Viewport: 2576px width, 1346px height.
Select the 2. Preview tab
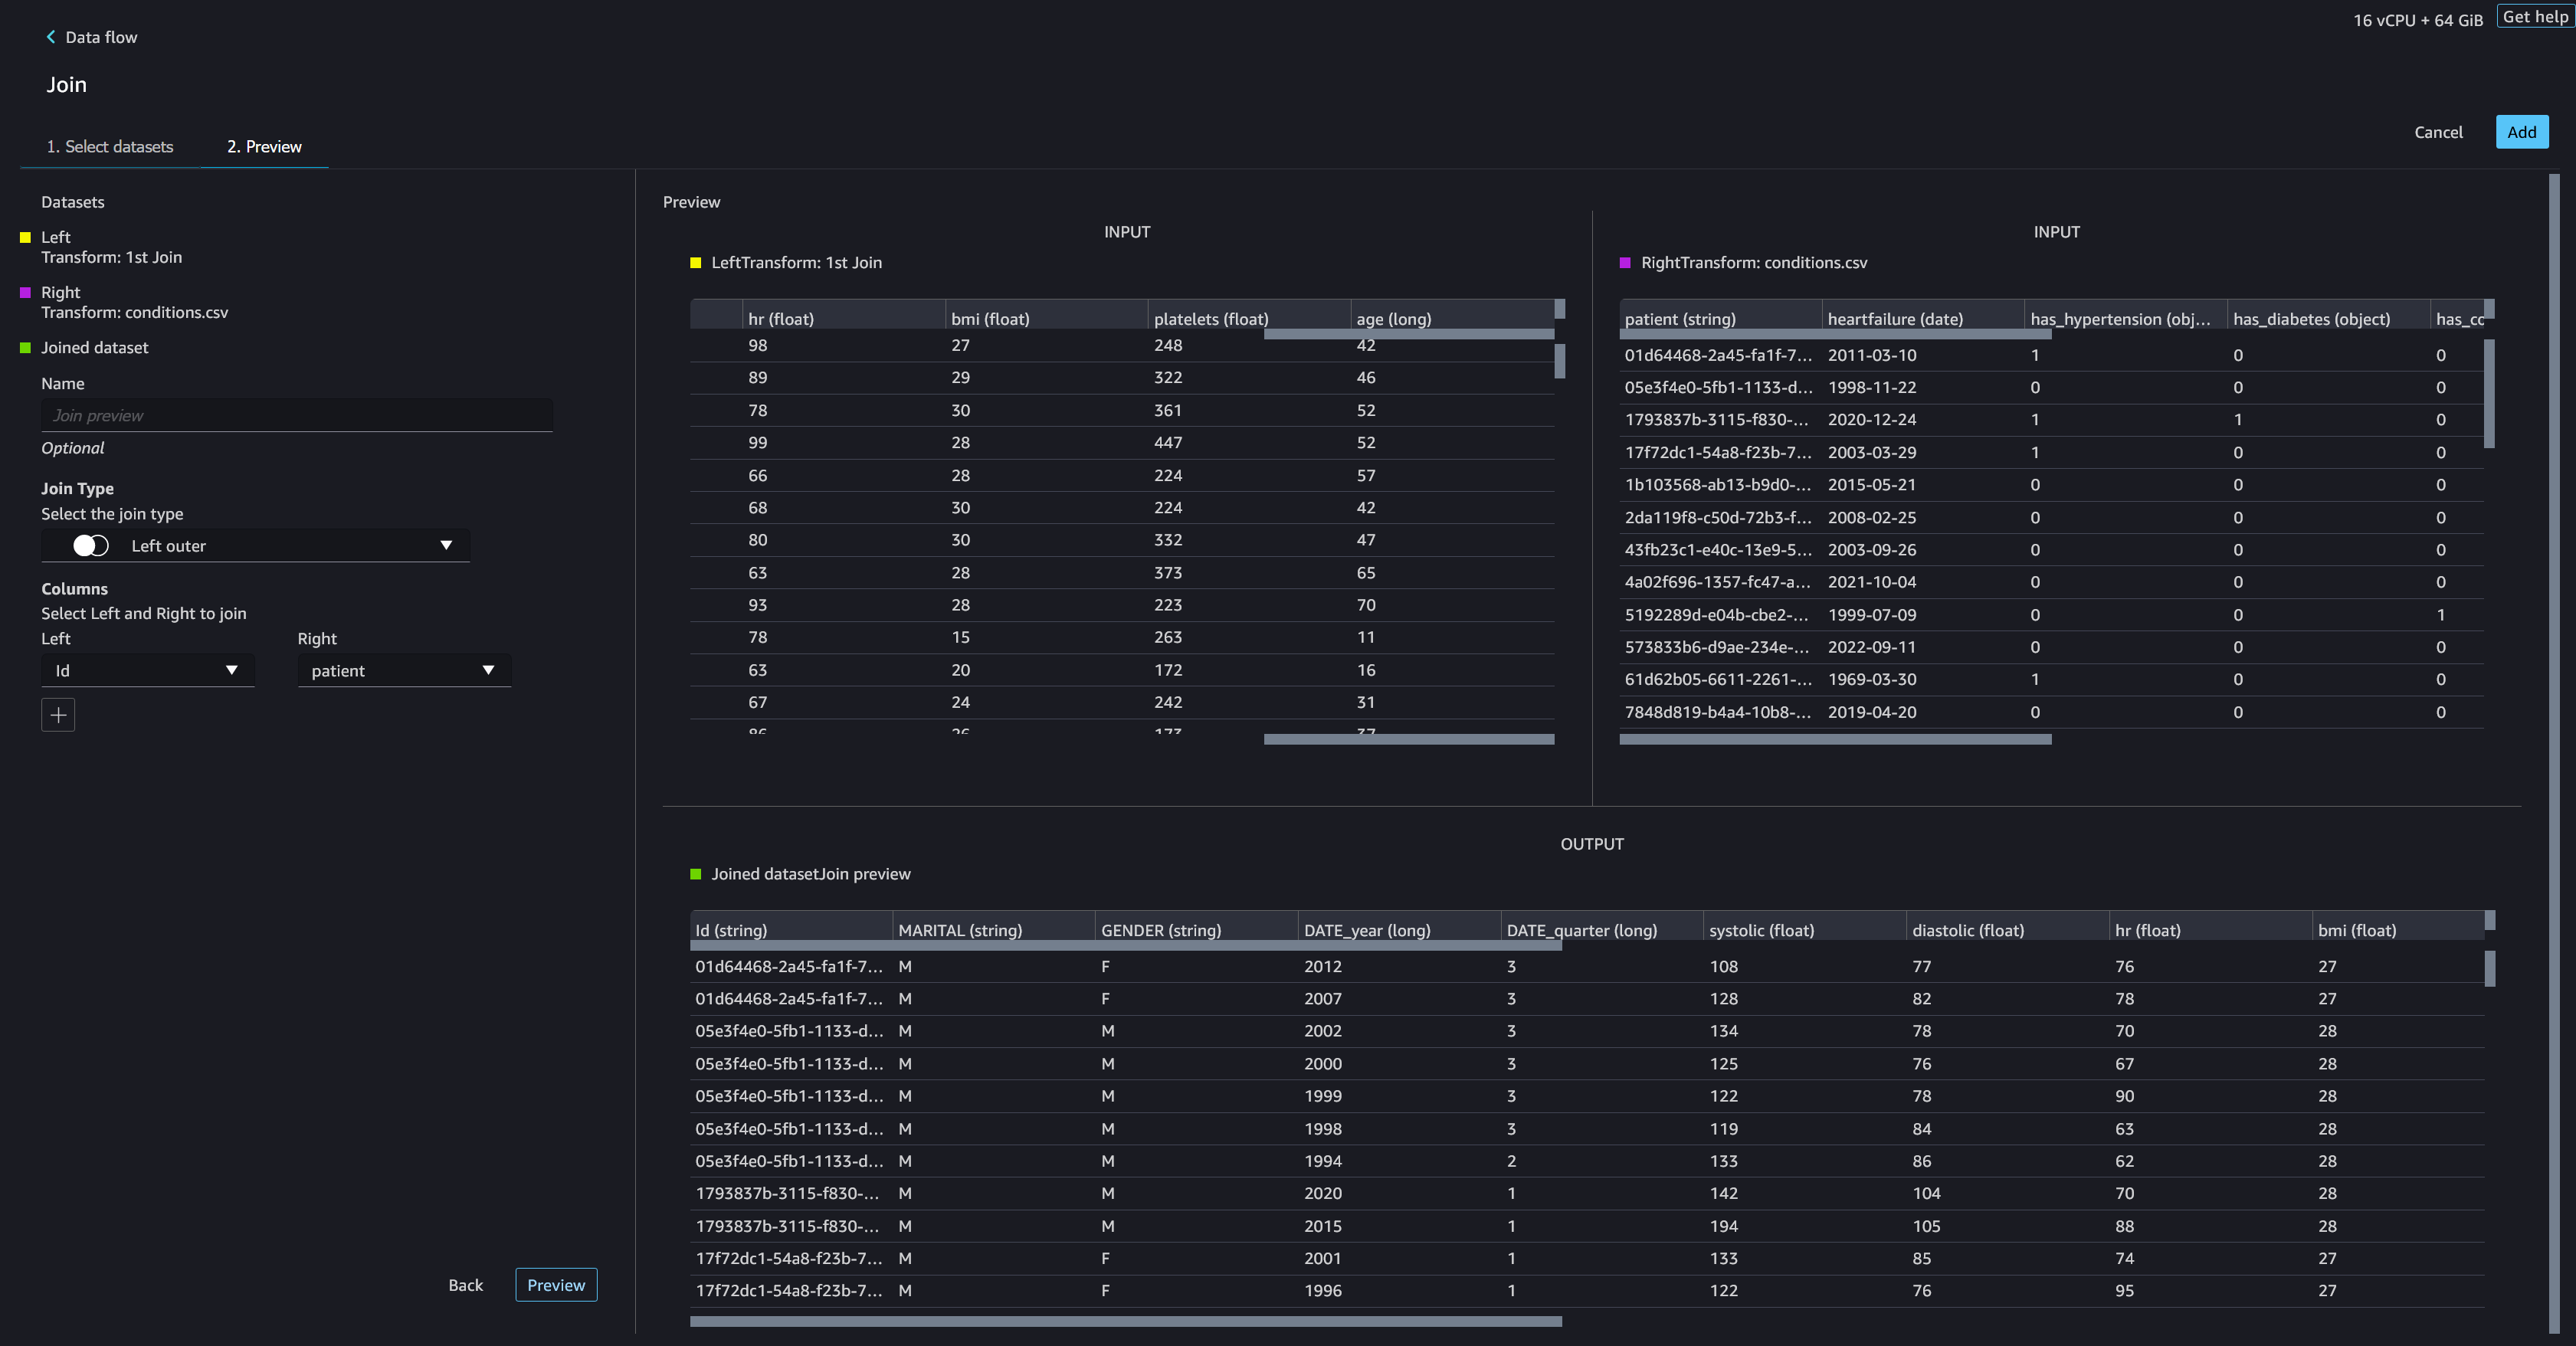click(264, 146)
